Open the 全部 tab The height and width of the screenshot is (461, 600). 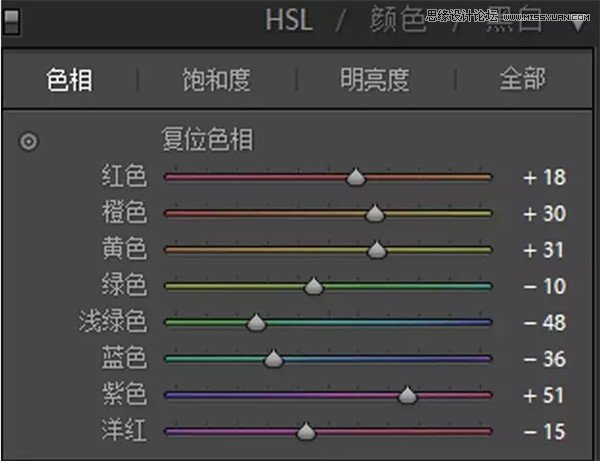coord(522,78)
